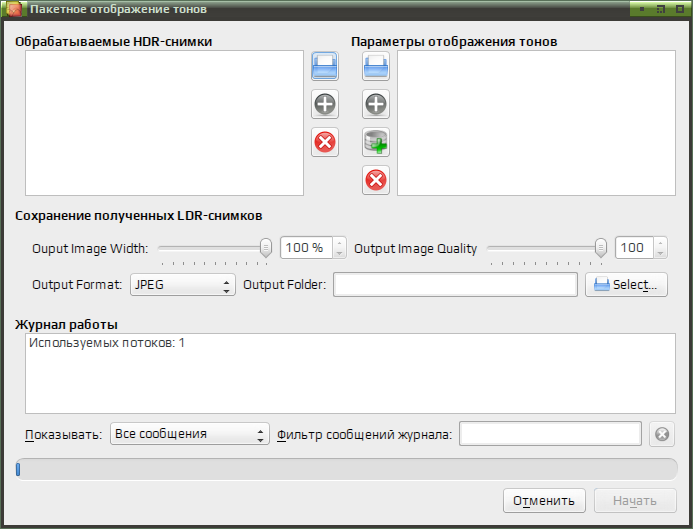Open the Output Format JPEG dropdown

pyautogui.click(x=183, y=285)
